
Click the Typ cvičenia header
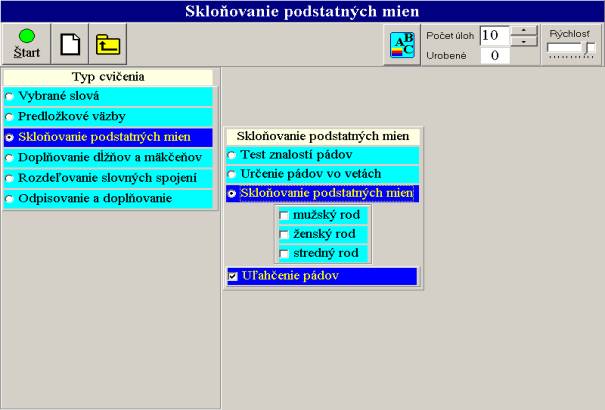click(108, 77)
